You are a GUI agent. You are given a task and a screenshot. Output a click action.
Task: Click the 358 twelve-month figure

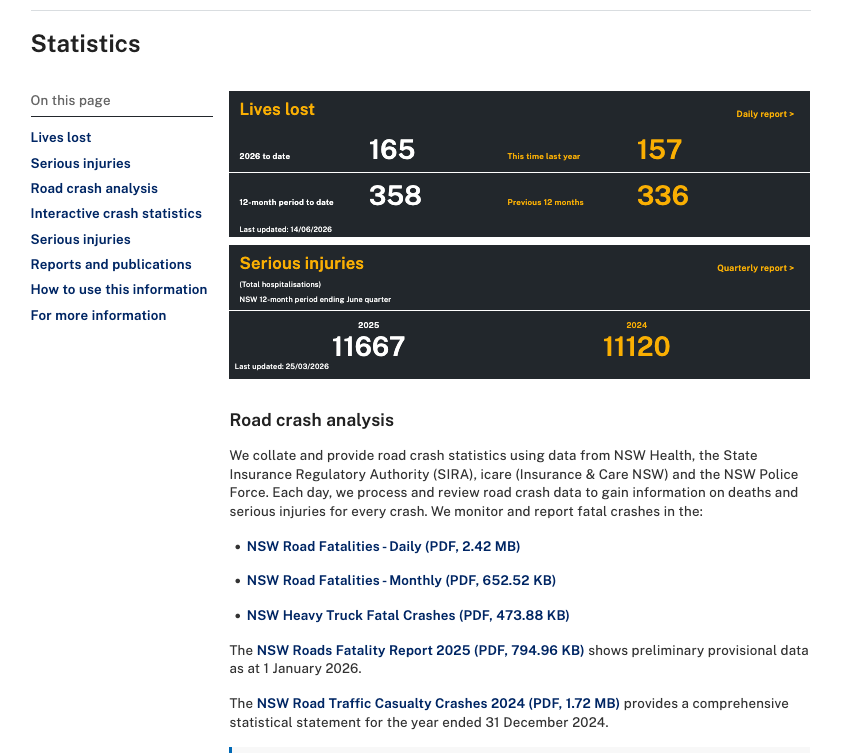(395, 196)
